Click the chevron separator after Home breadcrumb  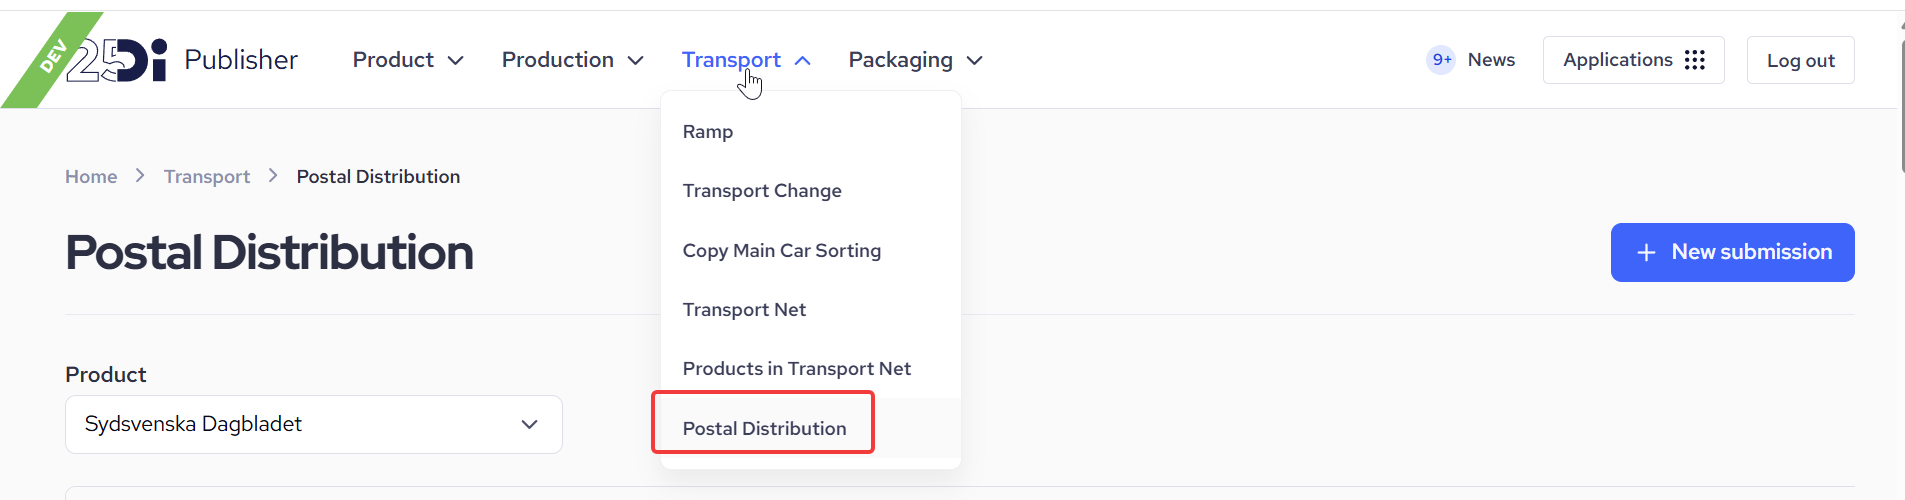tap(140, 176)
